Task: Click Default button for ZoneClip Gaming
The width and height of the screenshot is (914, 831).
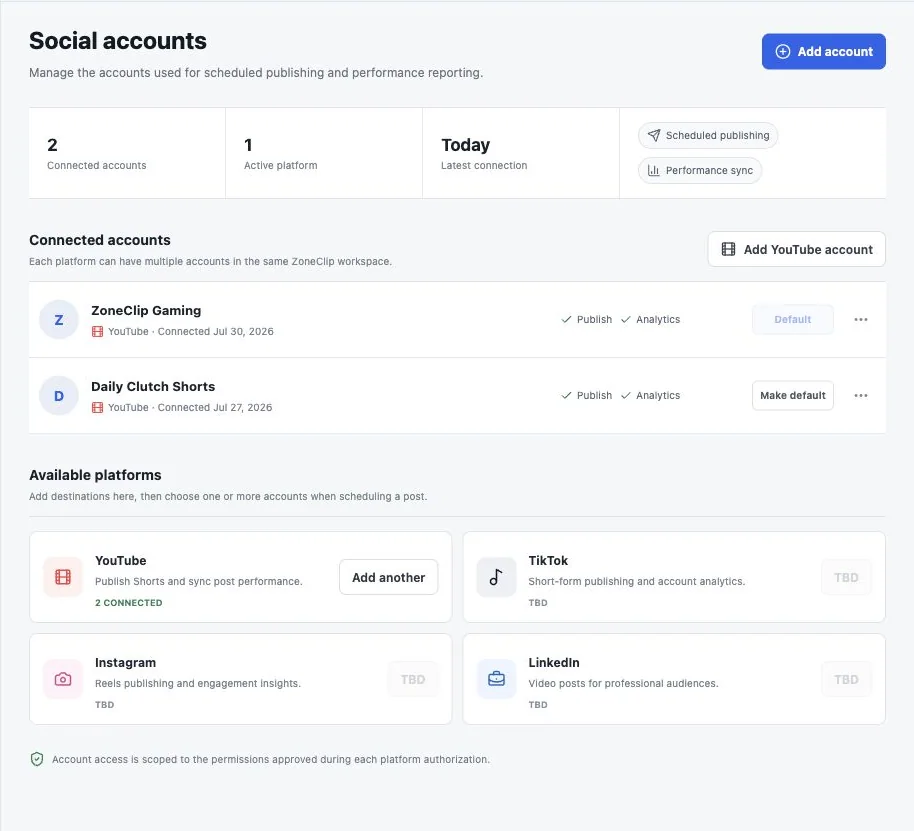Action: (x=792, y=319)
